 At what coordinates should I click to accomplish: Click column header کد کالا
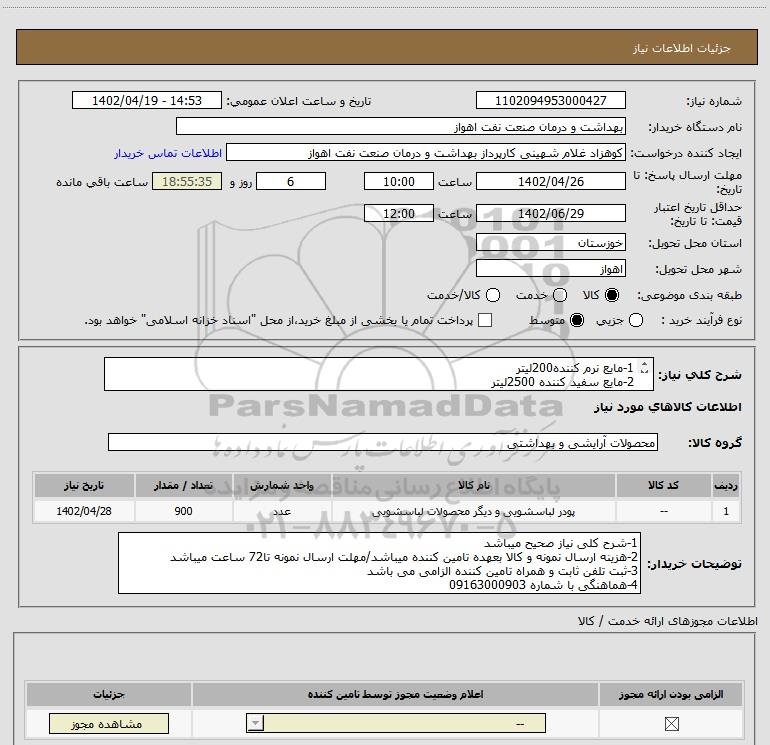pyautogui.click(x=663, y=485)
